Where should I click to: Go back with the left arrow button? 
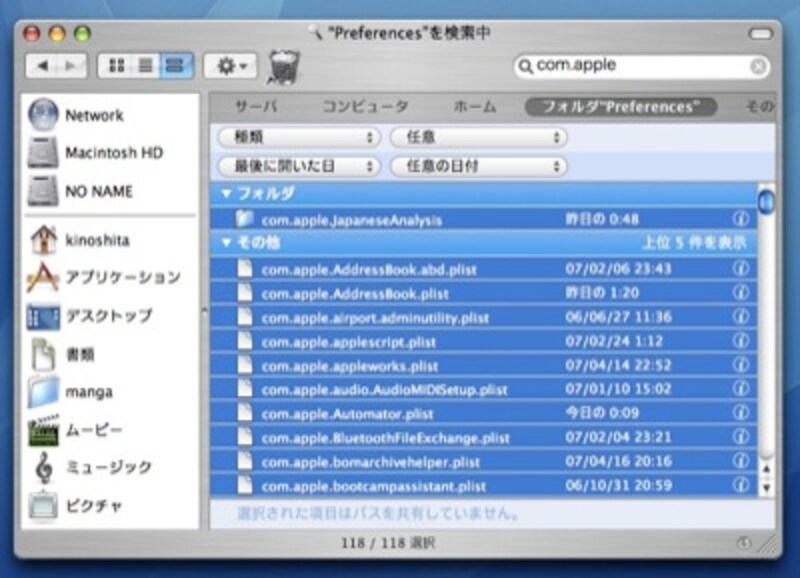pos(42,65)
